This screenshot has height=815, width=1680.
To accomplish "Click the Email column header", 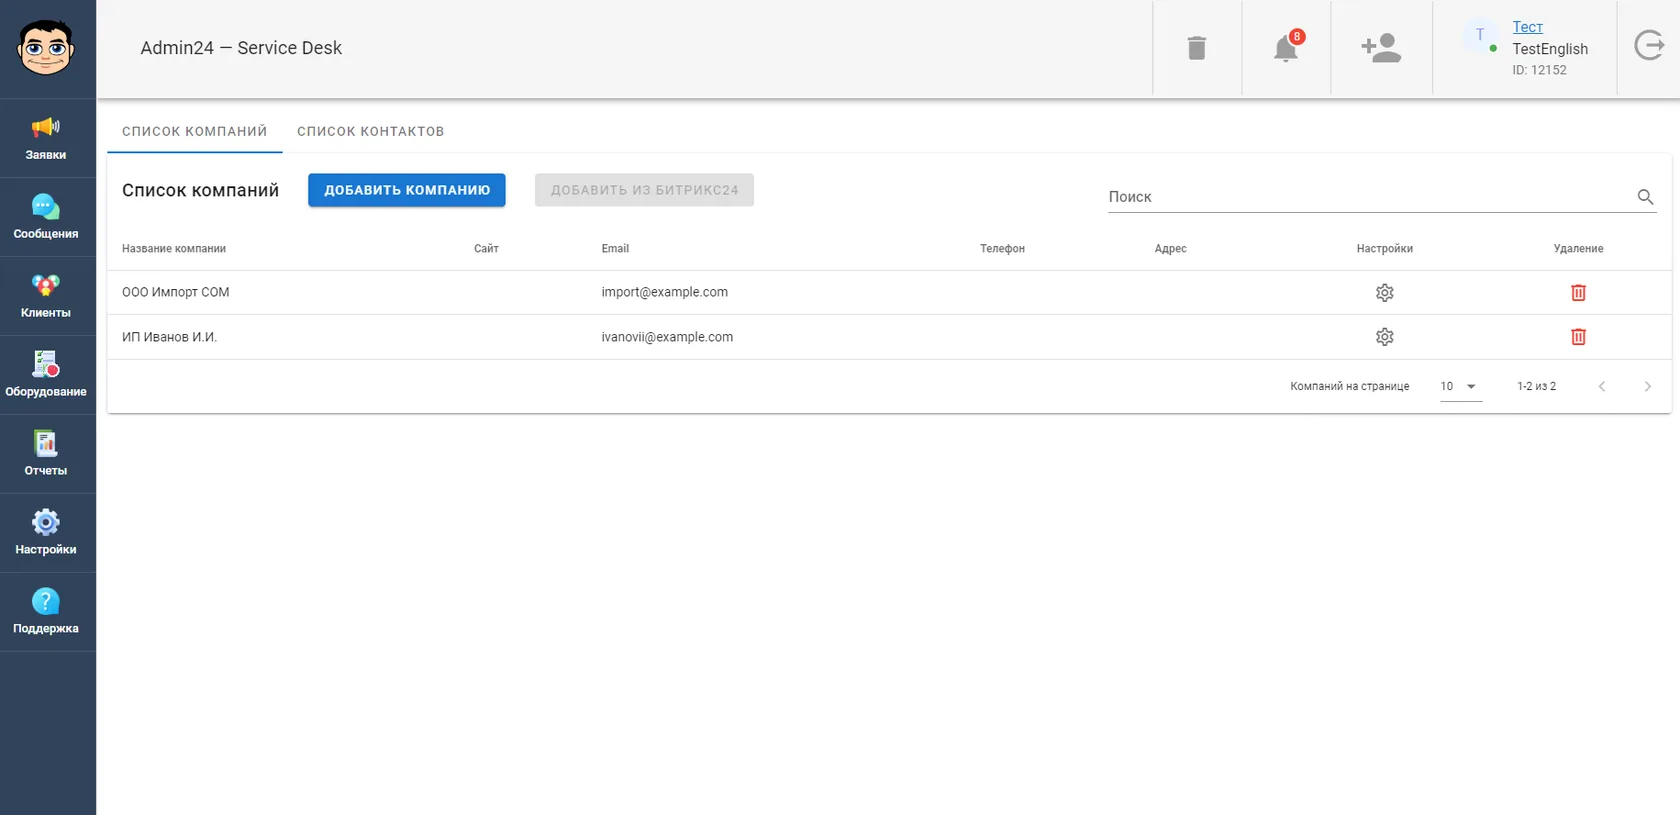I will (615, 249).
